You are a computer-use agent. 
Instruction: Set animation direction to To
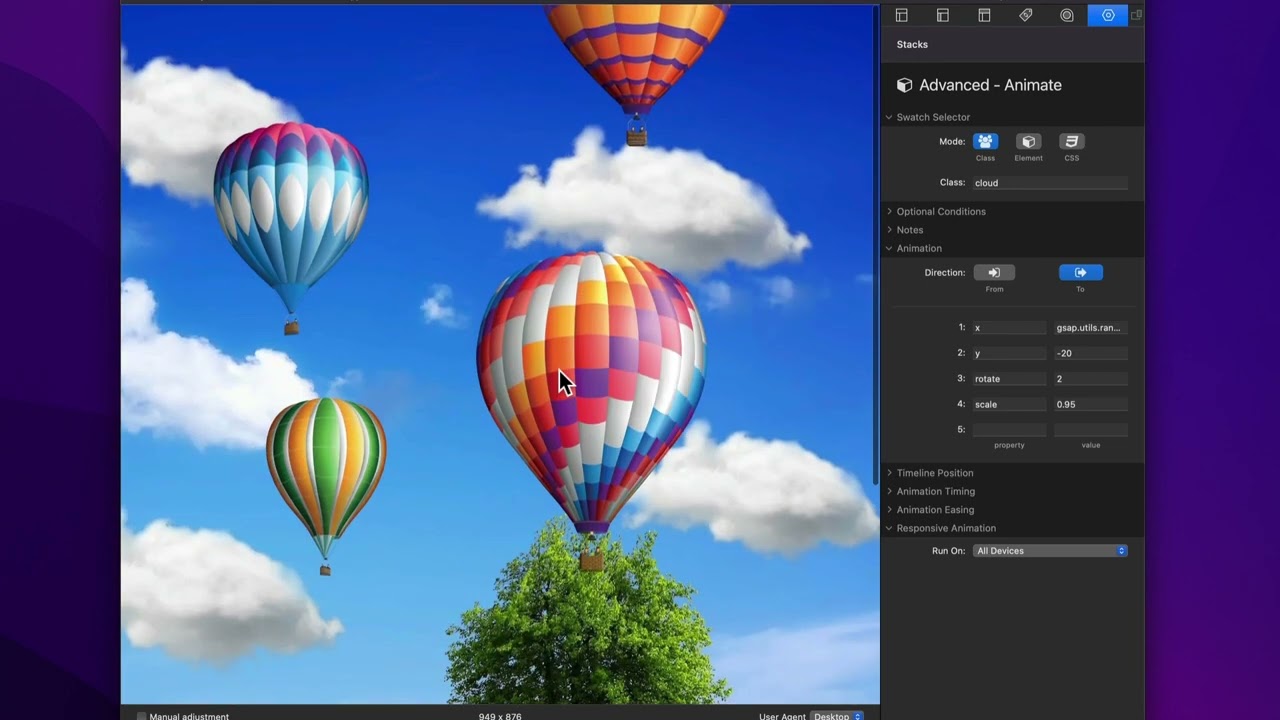(1080, 272)
